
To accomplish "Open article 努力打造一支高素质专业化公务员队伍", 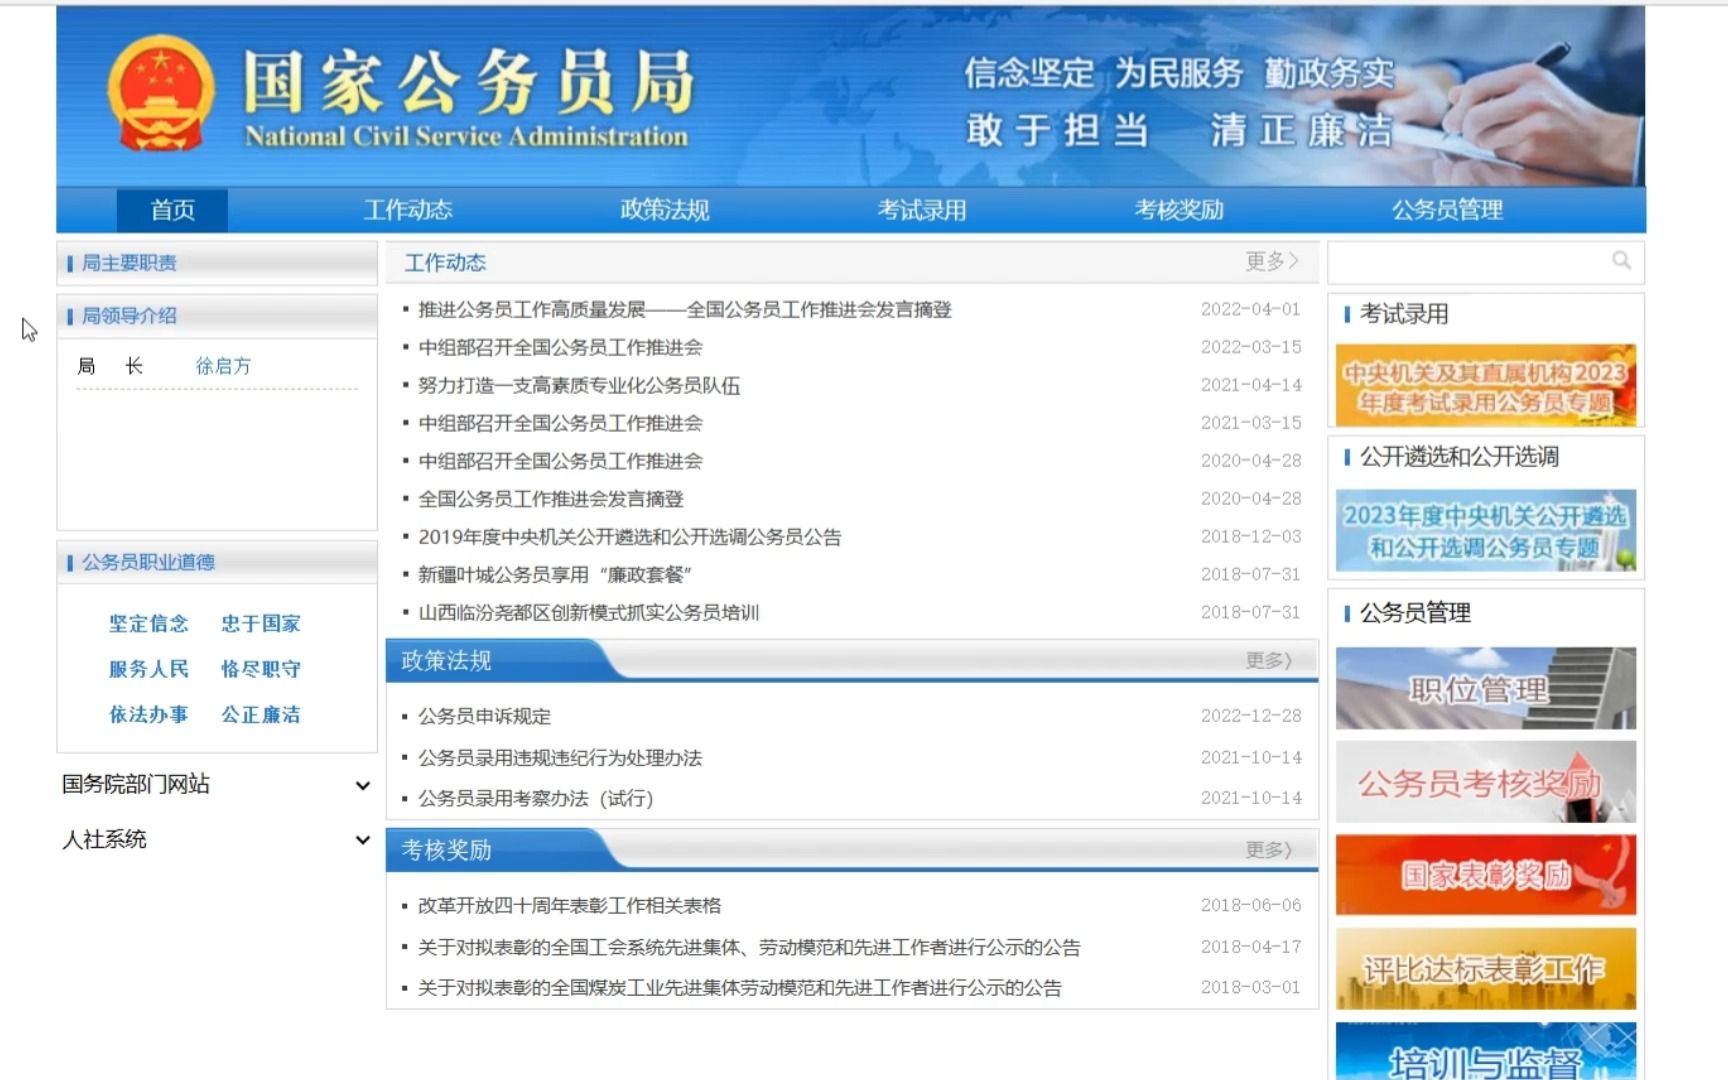I will point(579,385).
